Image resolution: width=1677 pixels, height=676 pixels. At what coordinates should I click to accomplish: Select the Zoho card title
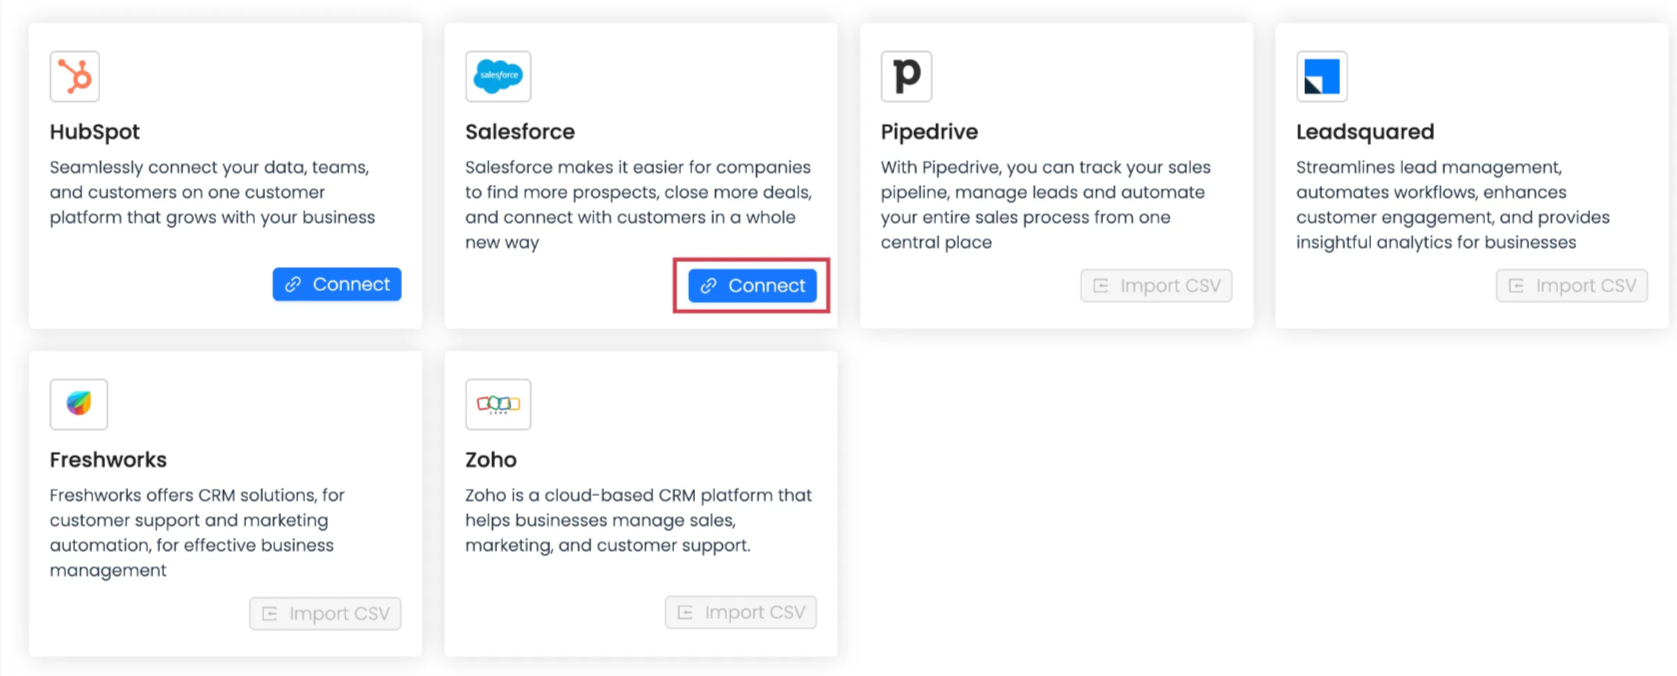pos(491,460)
